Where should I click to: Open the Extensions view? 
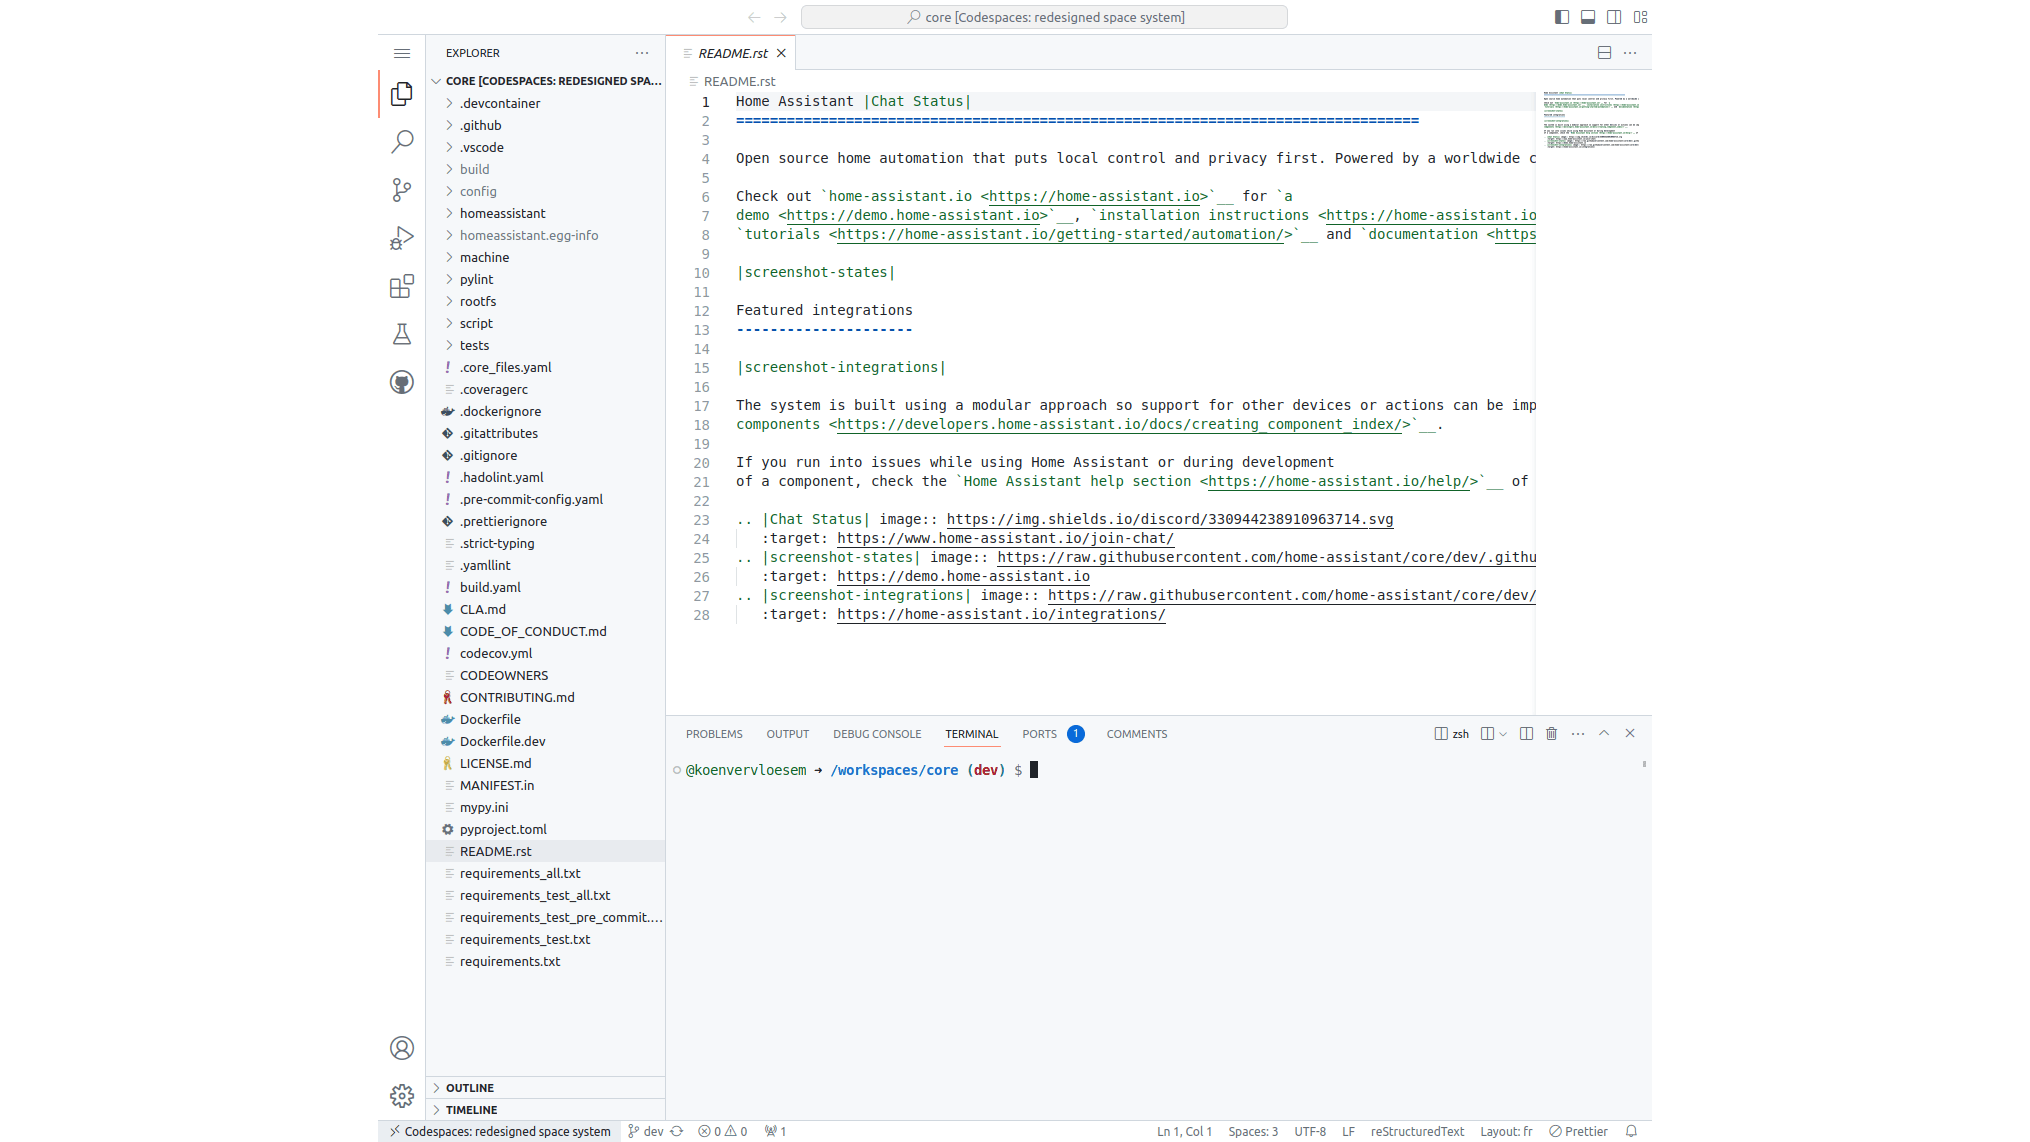coord(402,287)
